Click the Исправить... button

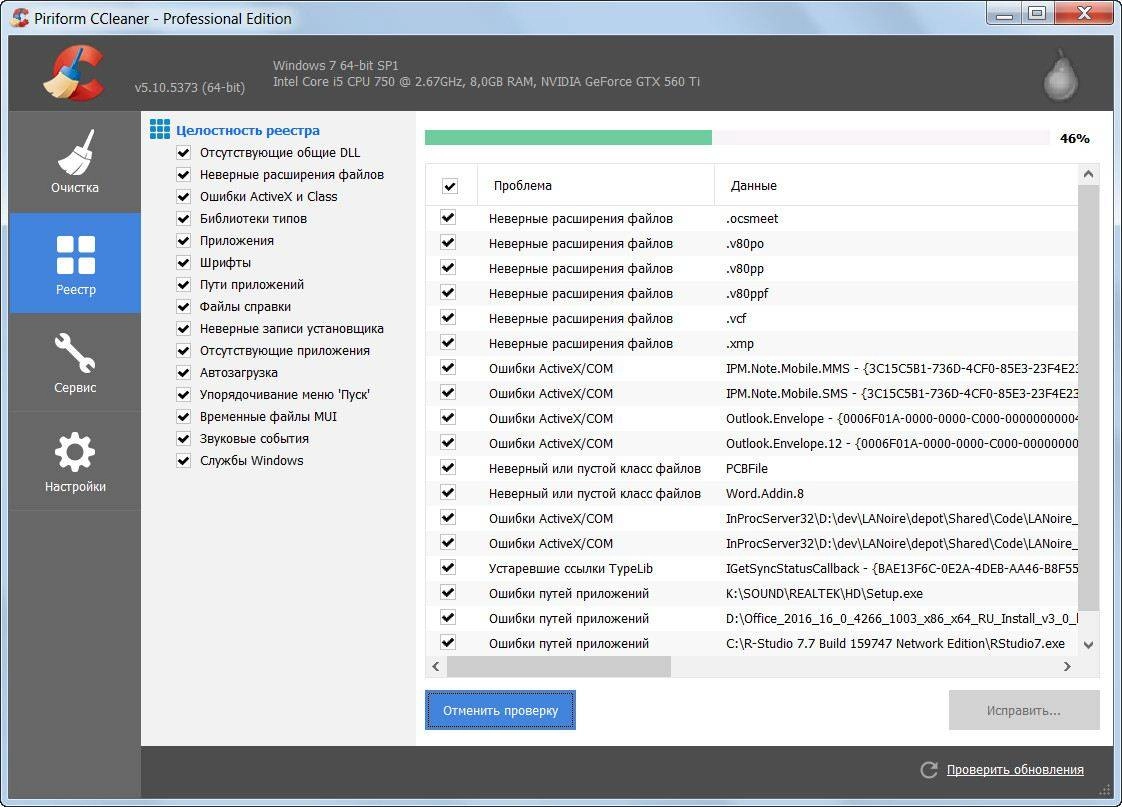1024,710
